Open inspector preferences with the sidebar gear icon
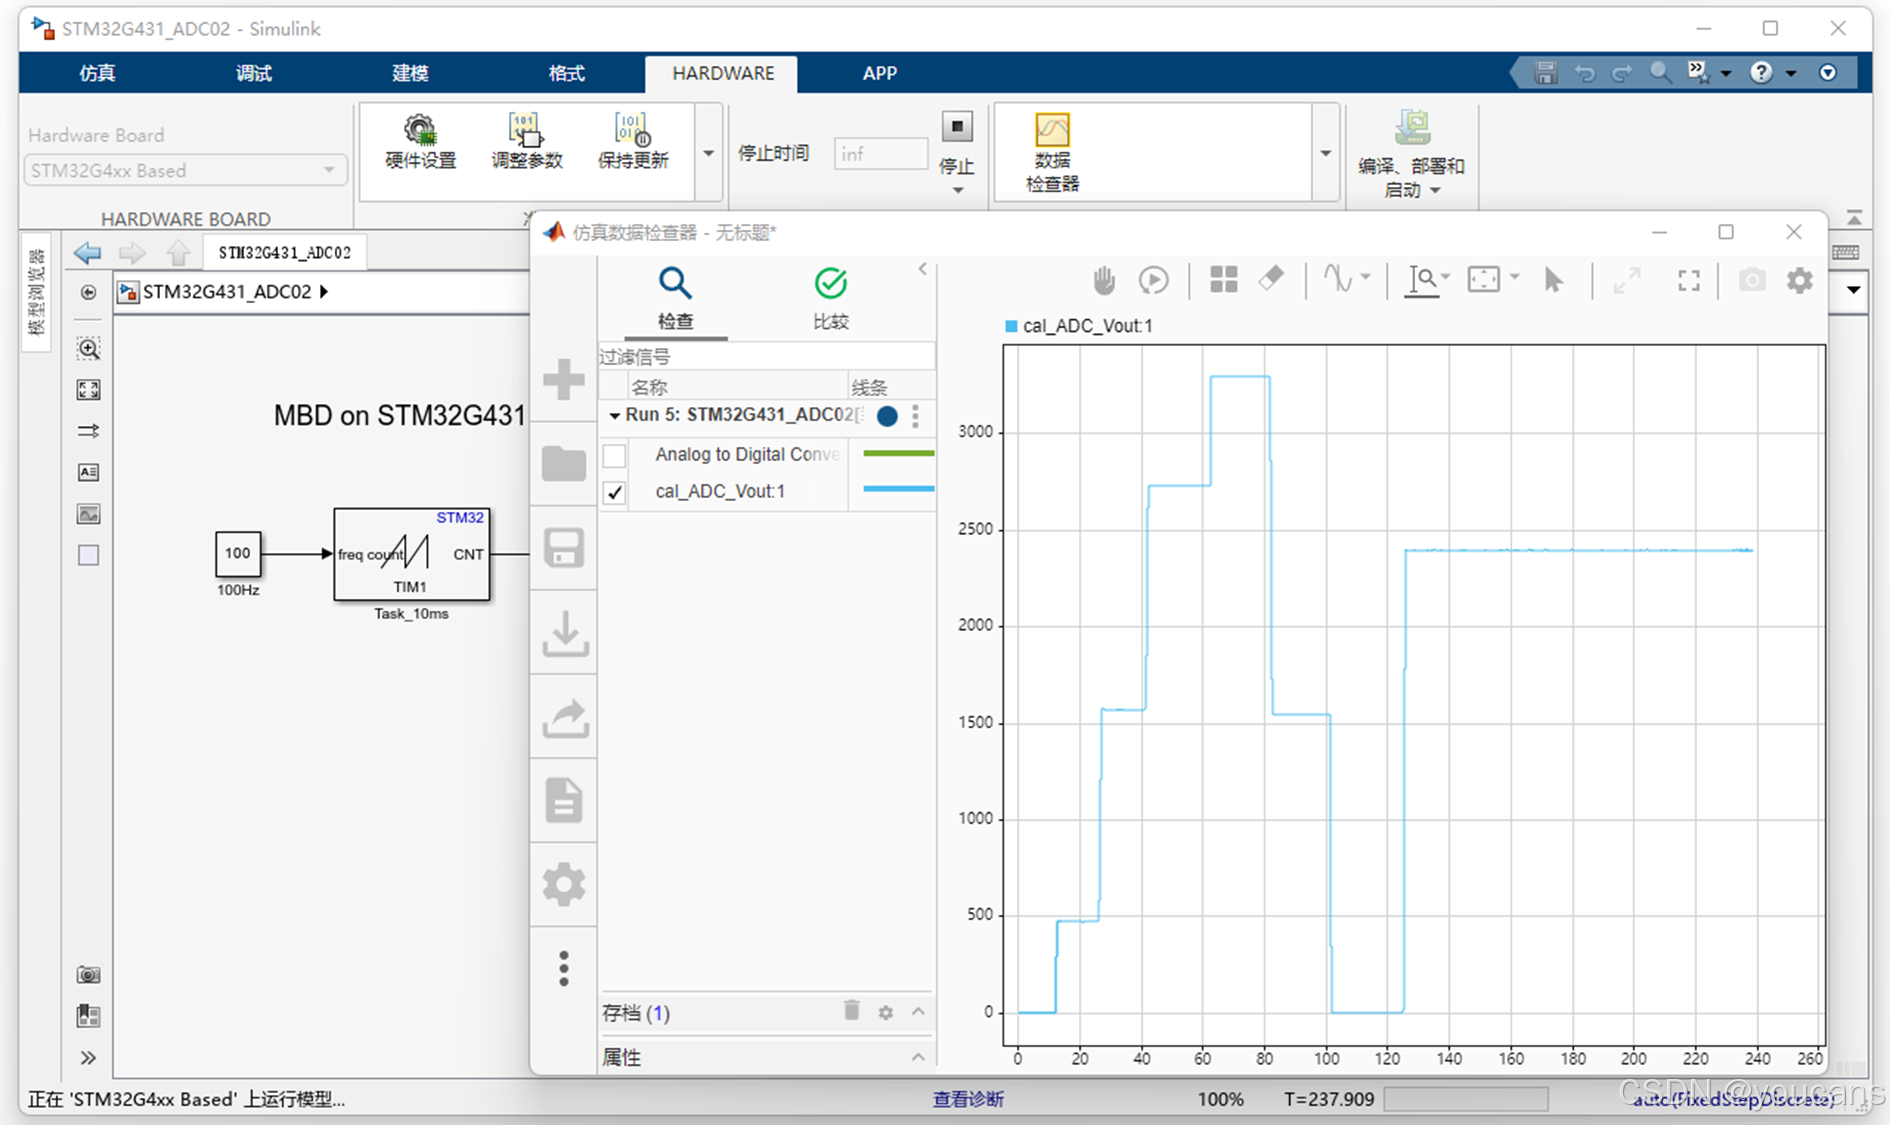 tap(564, 885)
